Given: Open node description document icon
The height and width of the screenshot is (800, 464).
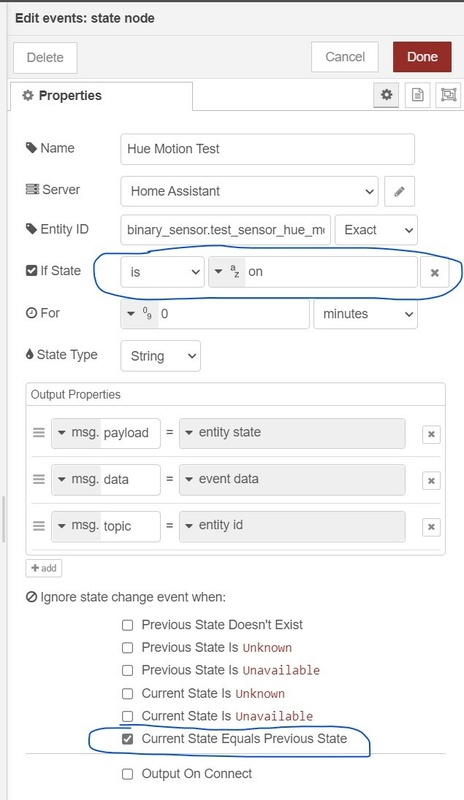Looking at the screenshot, I should [x=418, y=95].
